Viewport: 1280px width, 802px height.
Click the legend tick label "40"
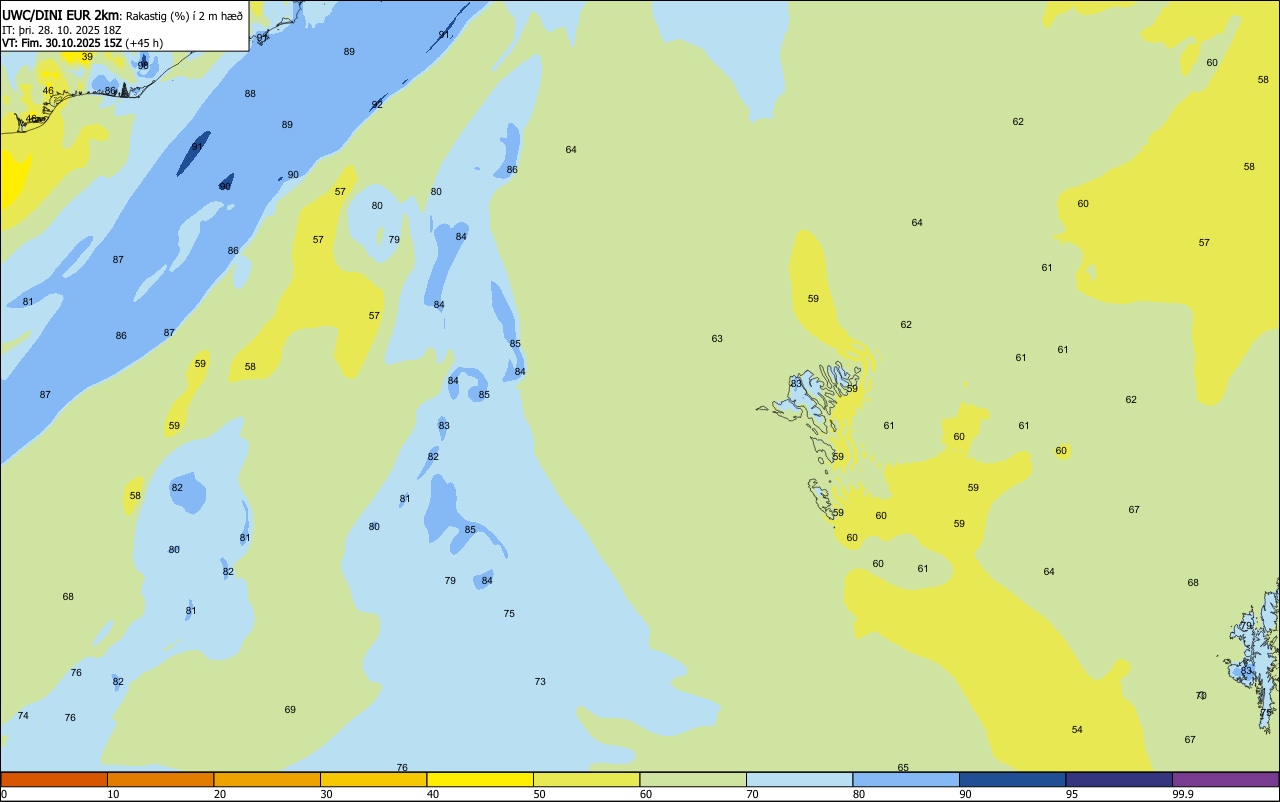click(433, 794)
